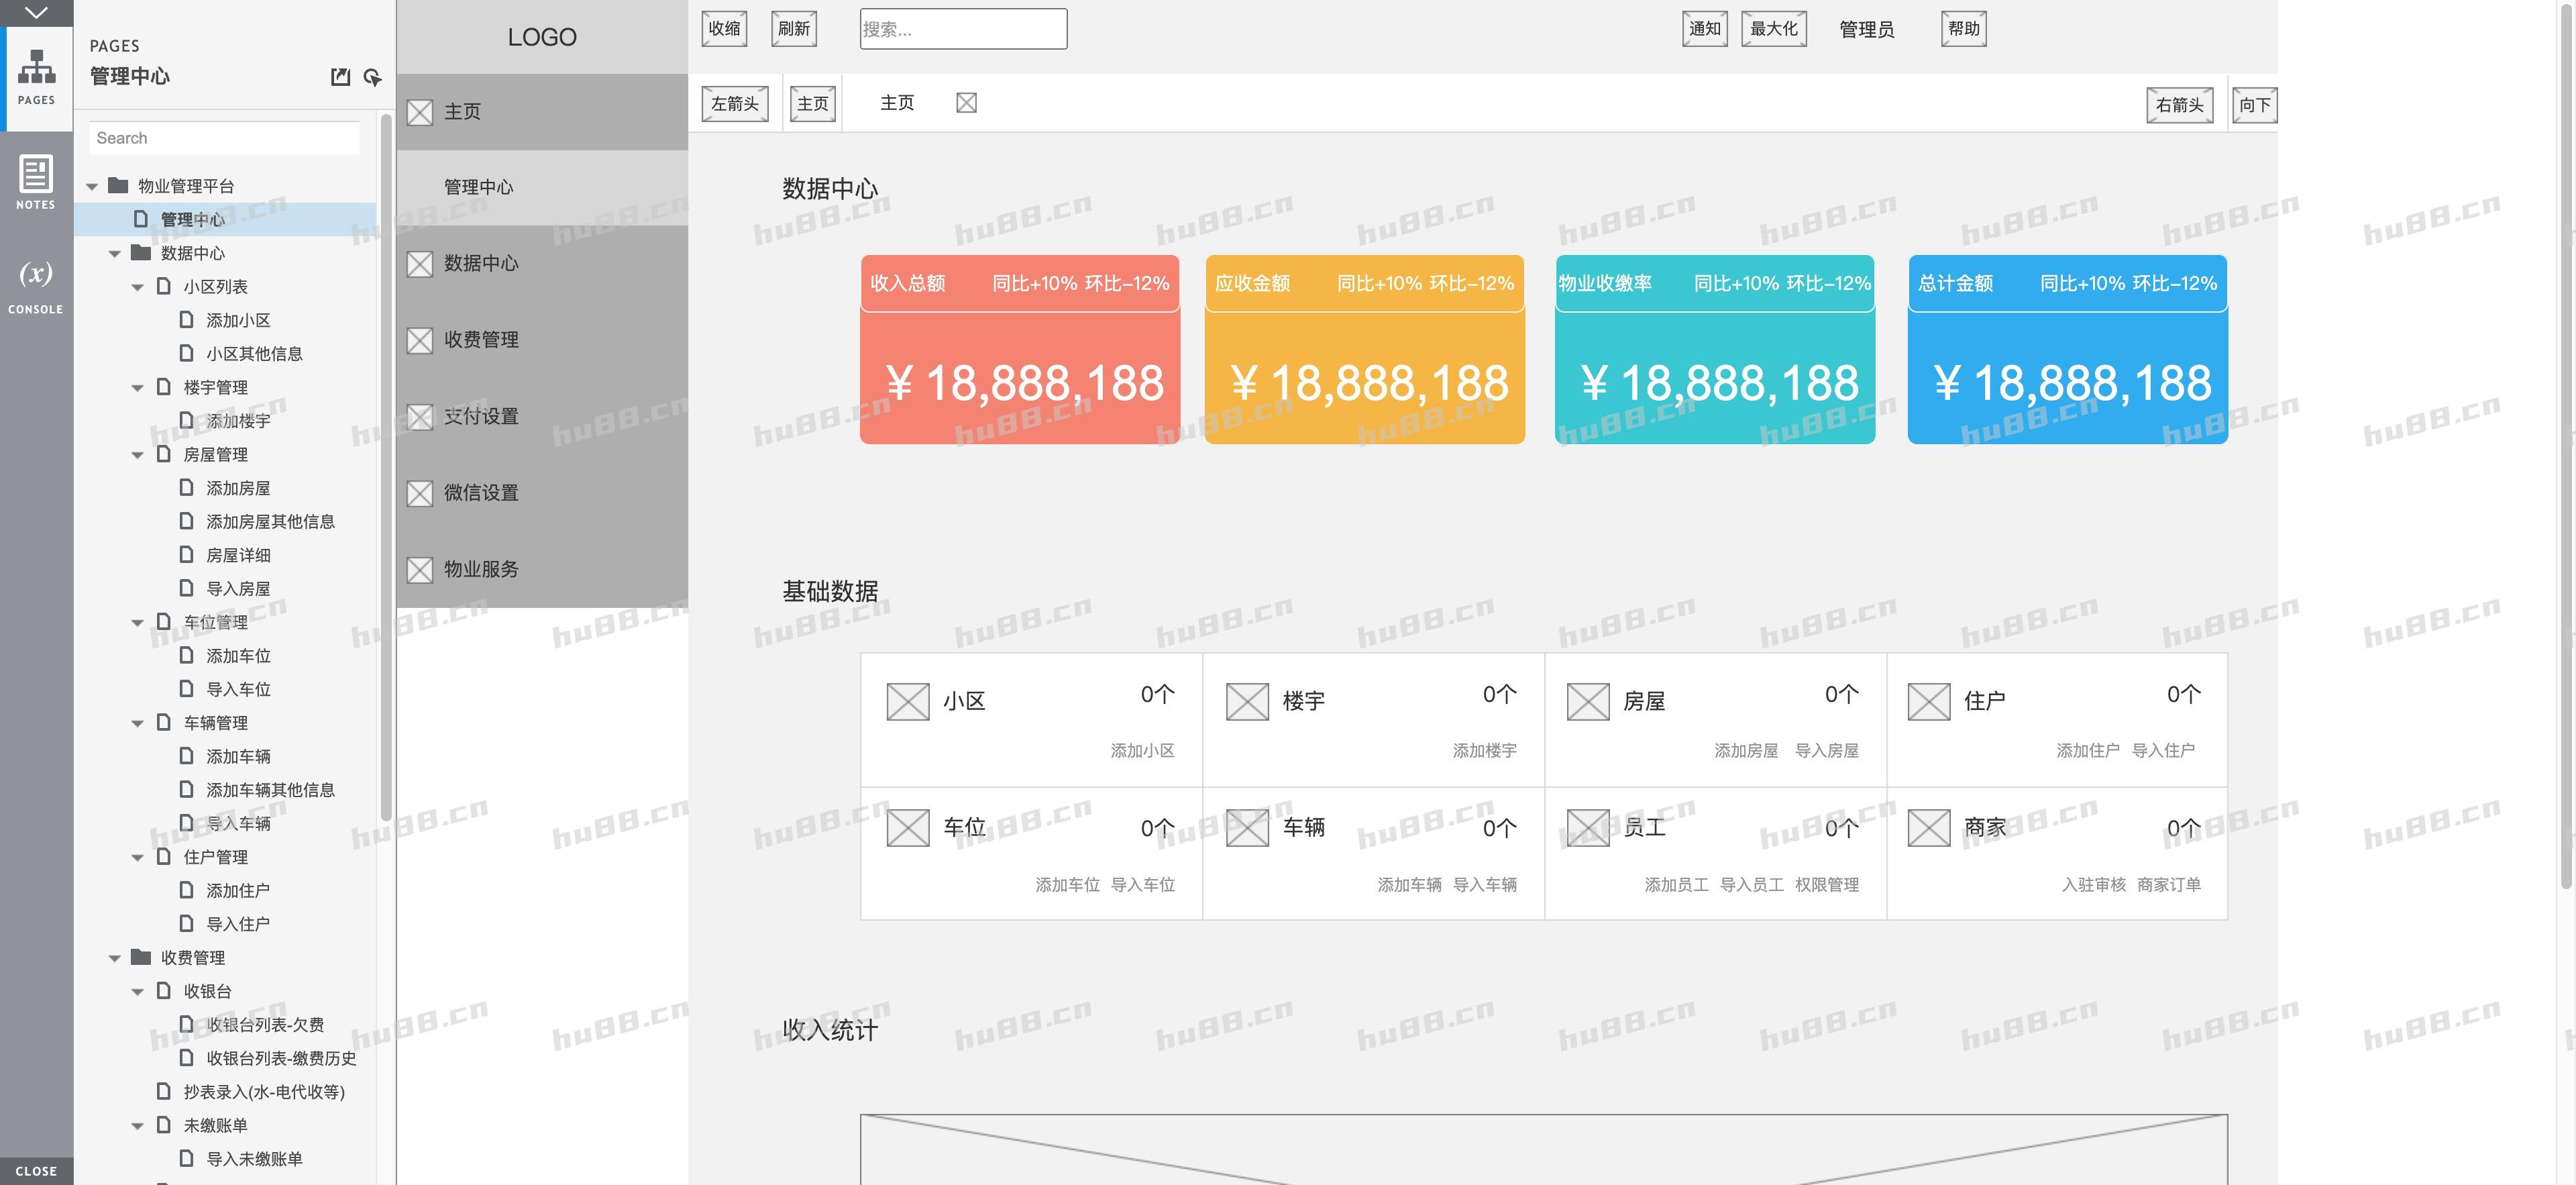Collapse the 车辆管理 tree node
This screenshot has width=2576, height=1185.
pos(138,724)
